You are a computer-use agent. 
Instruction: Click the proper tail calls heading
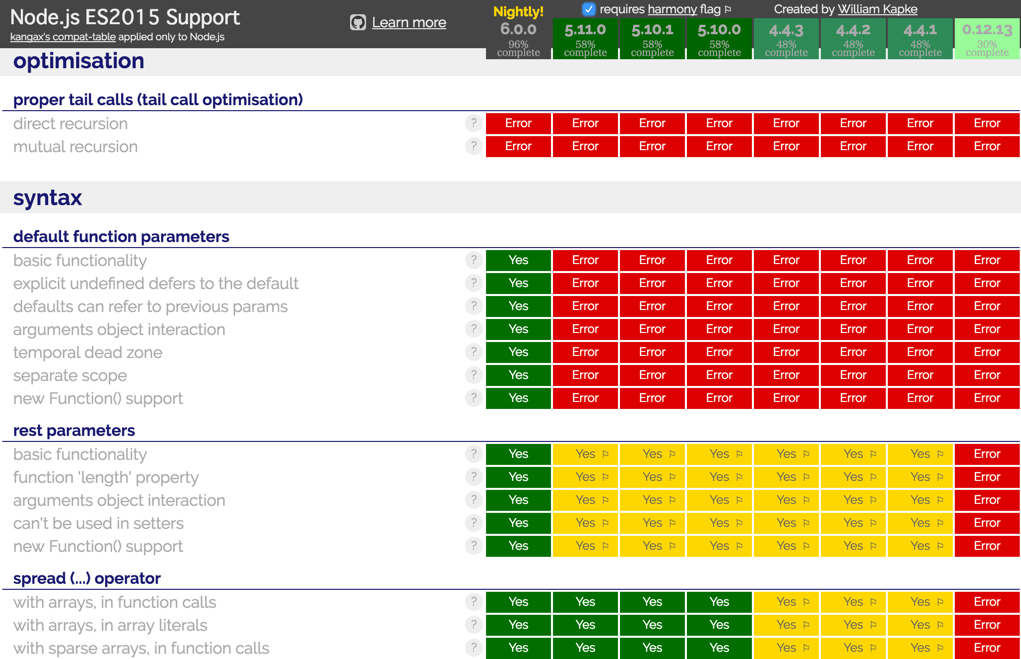coord(158,100)
